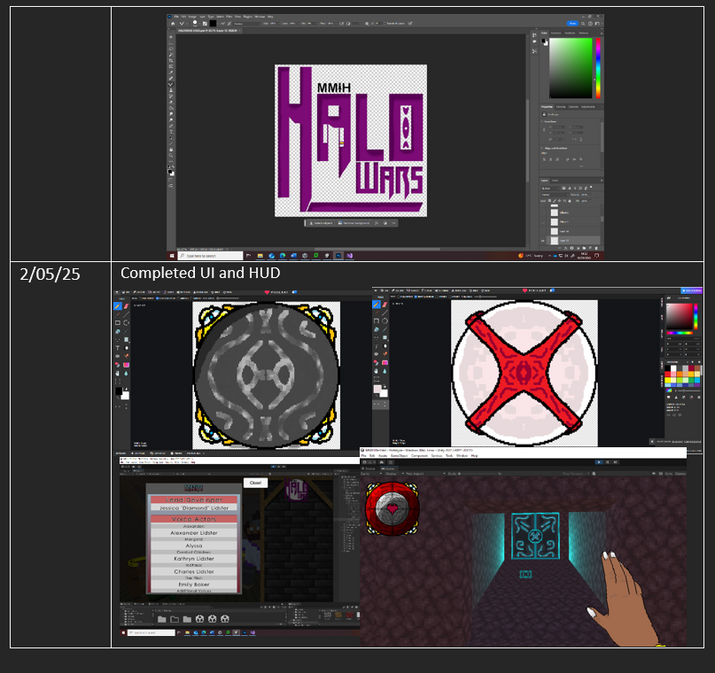This screenshot has height=673, width=715.
Task: Select Bucket fill in left Pixilart window
Action: 118,331
